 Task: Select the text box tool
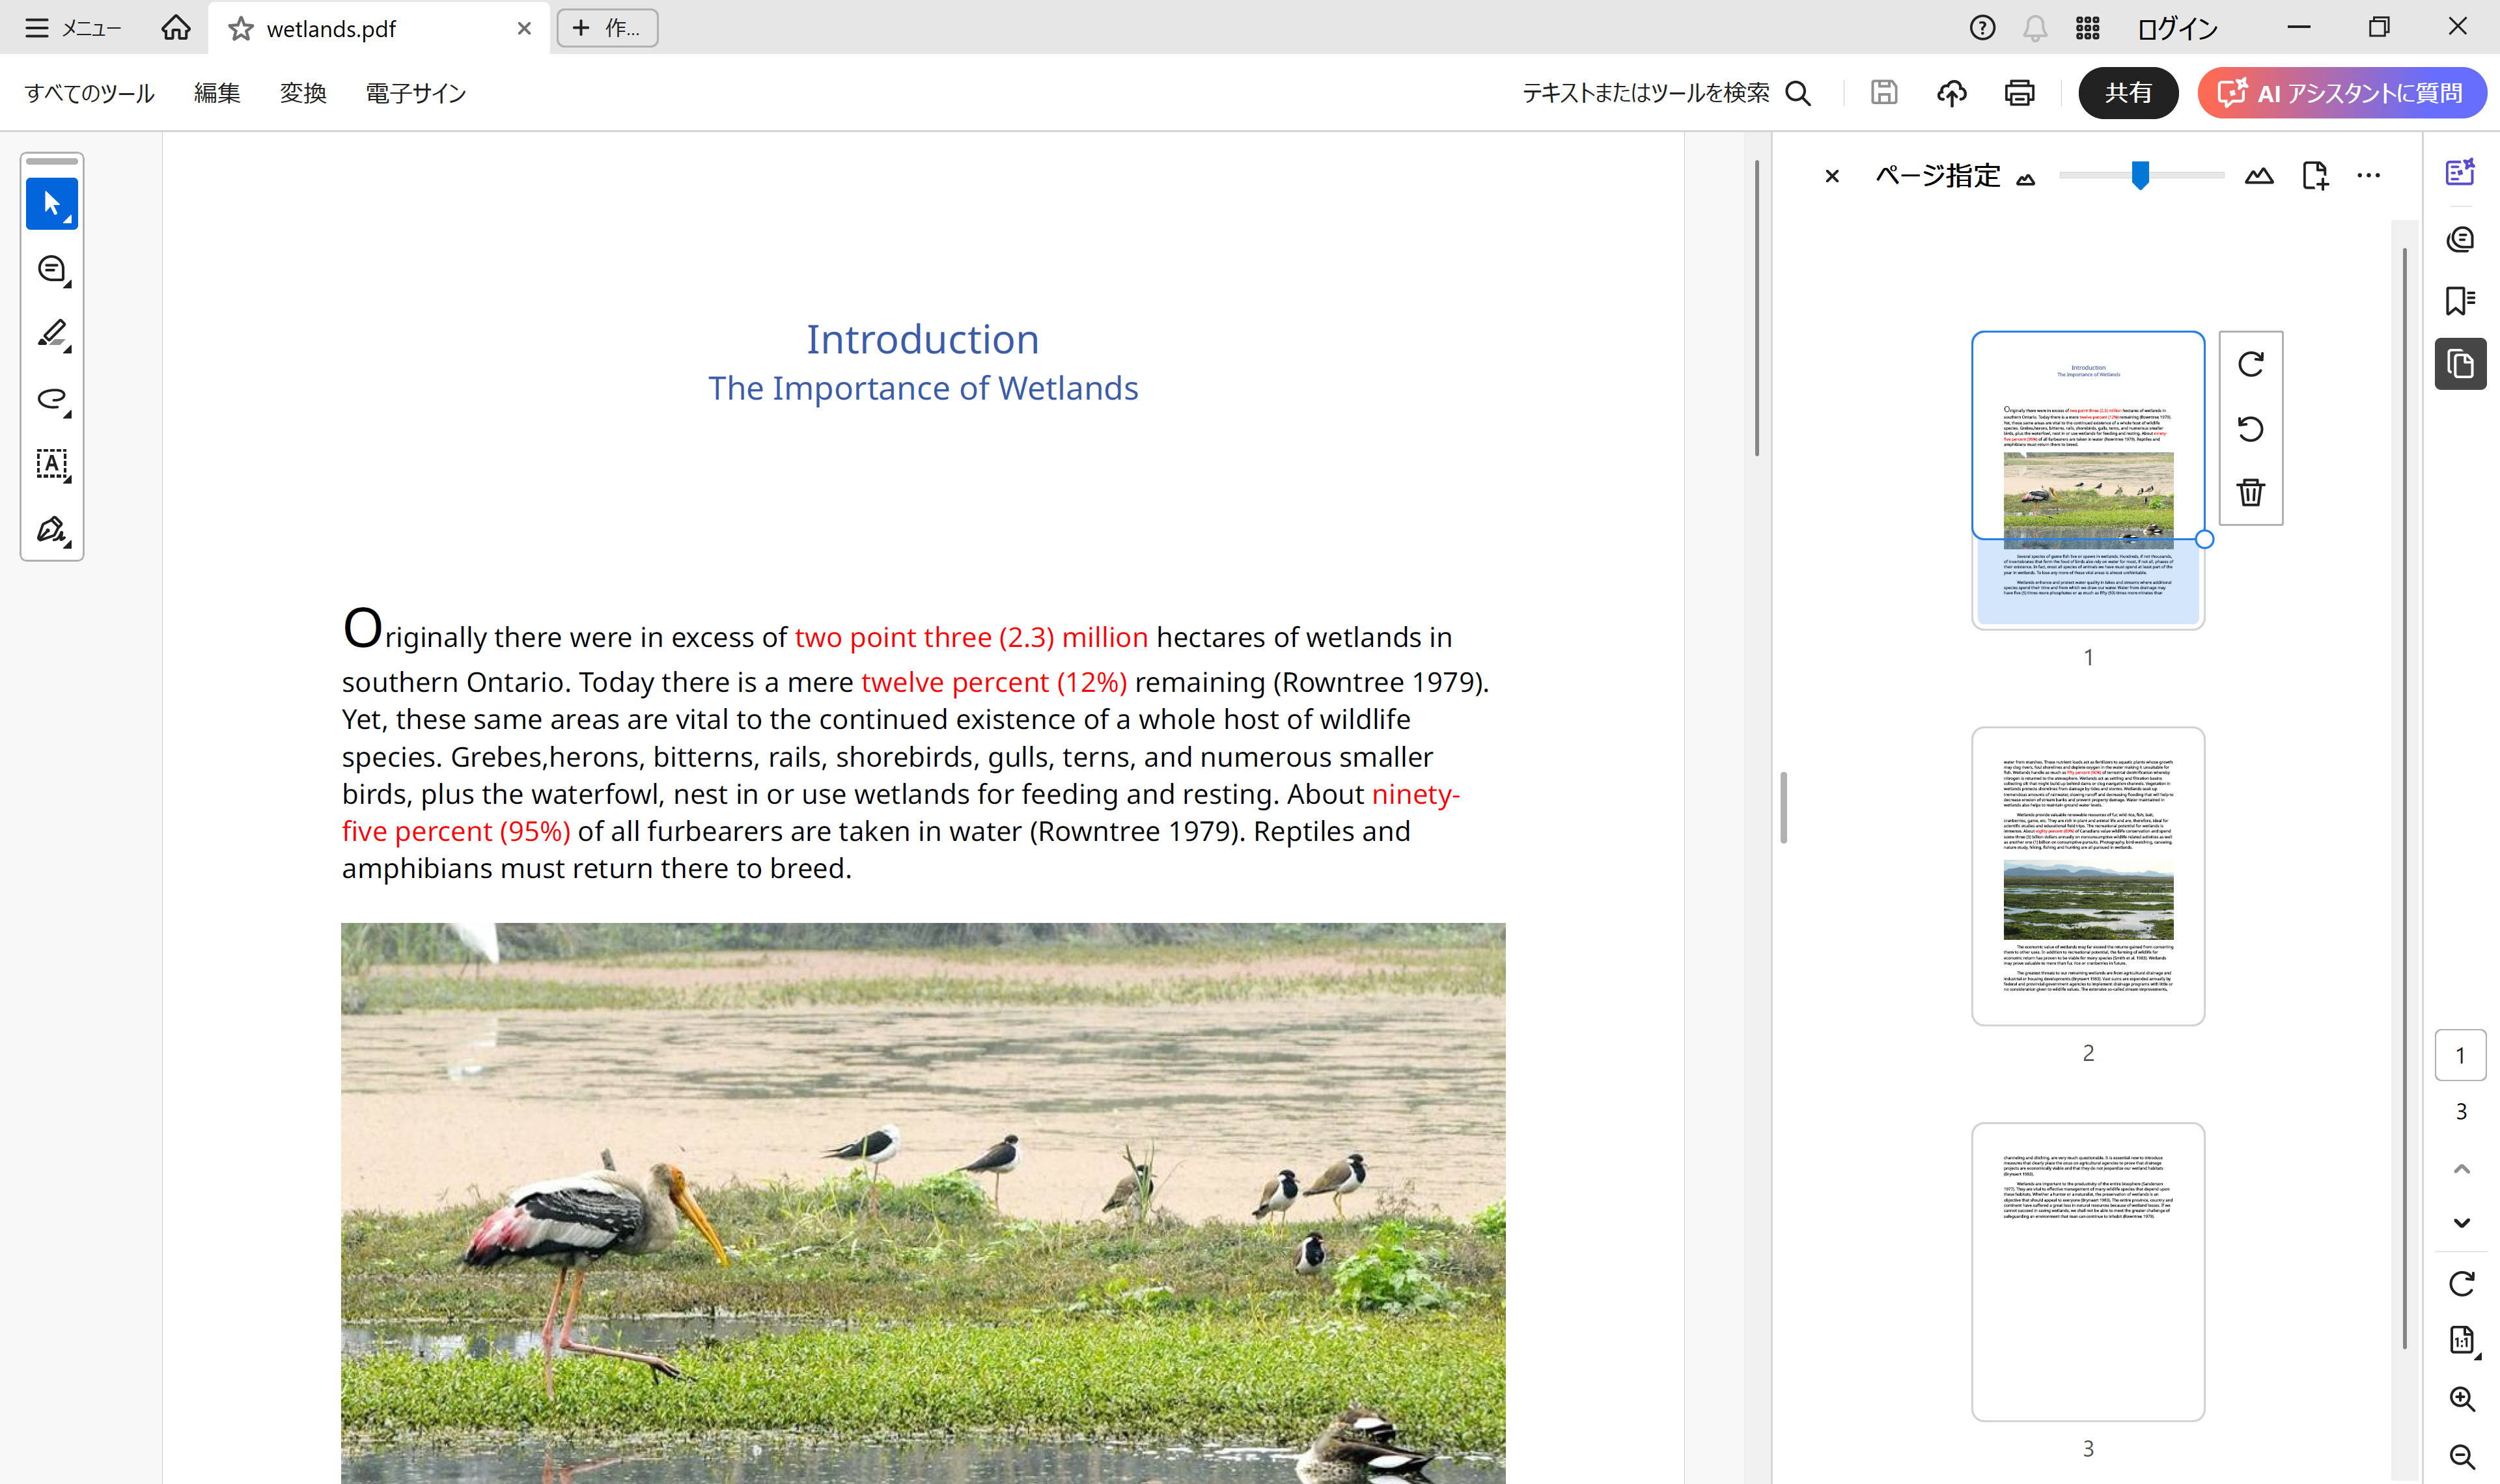coord(52,464)
